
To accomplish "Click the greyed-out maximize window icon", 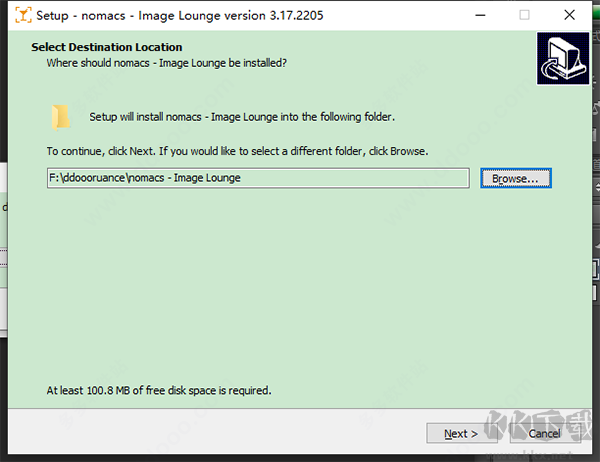I will click(x=524, y=15).
